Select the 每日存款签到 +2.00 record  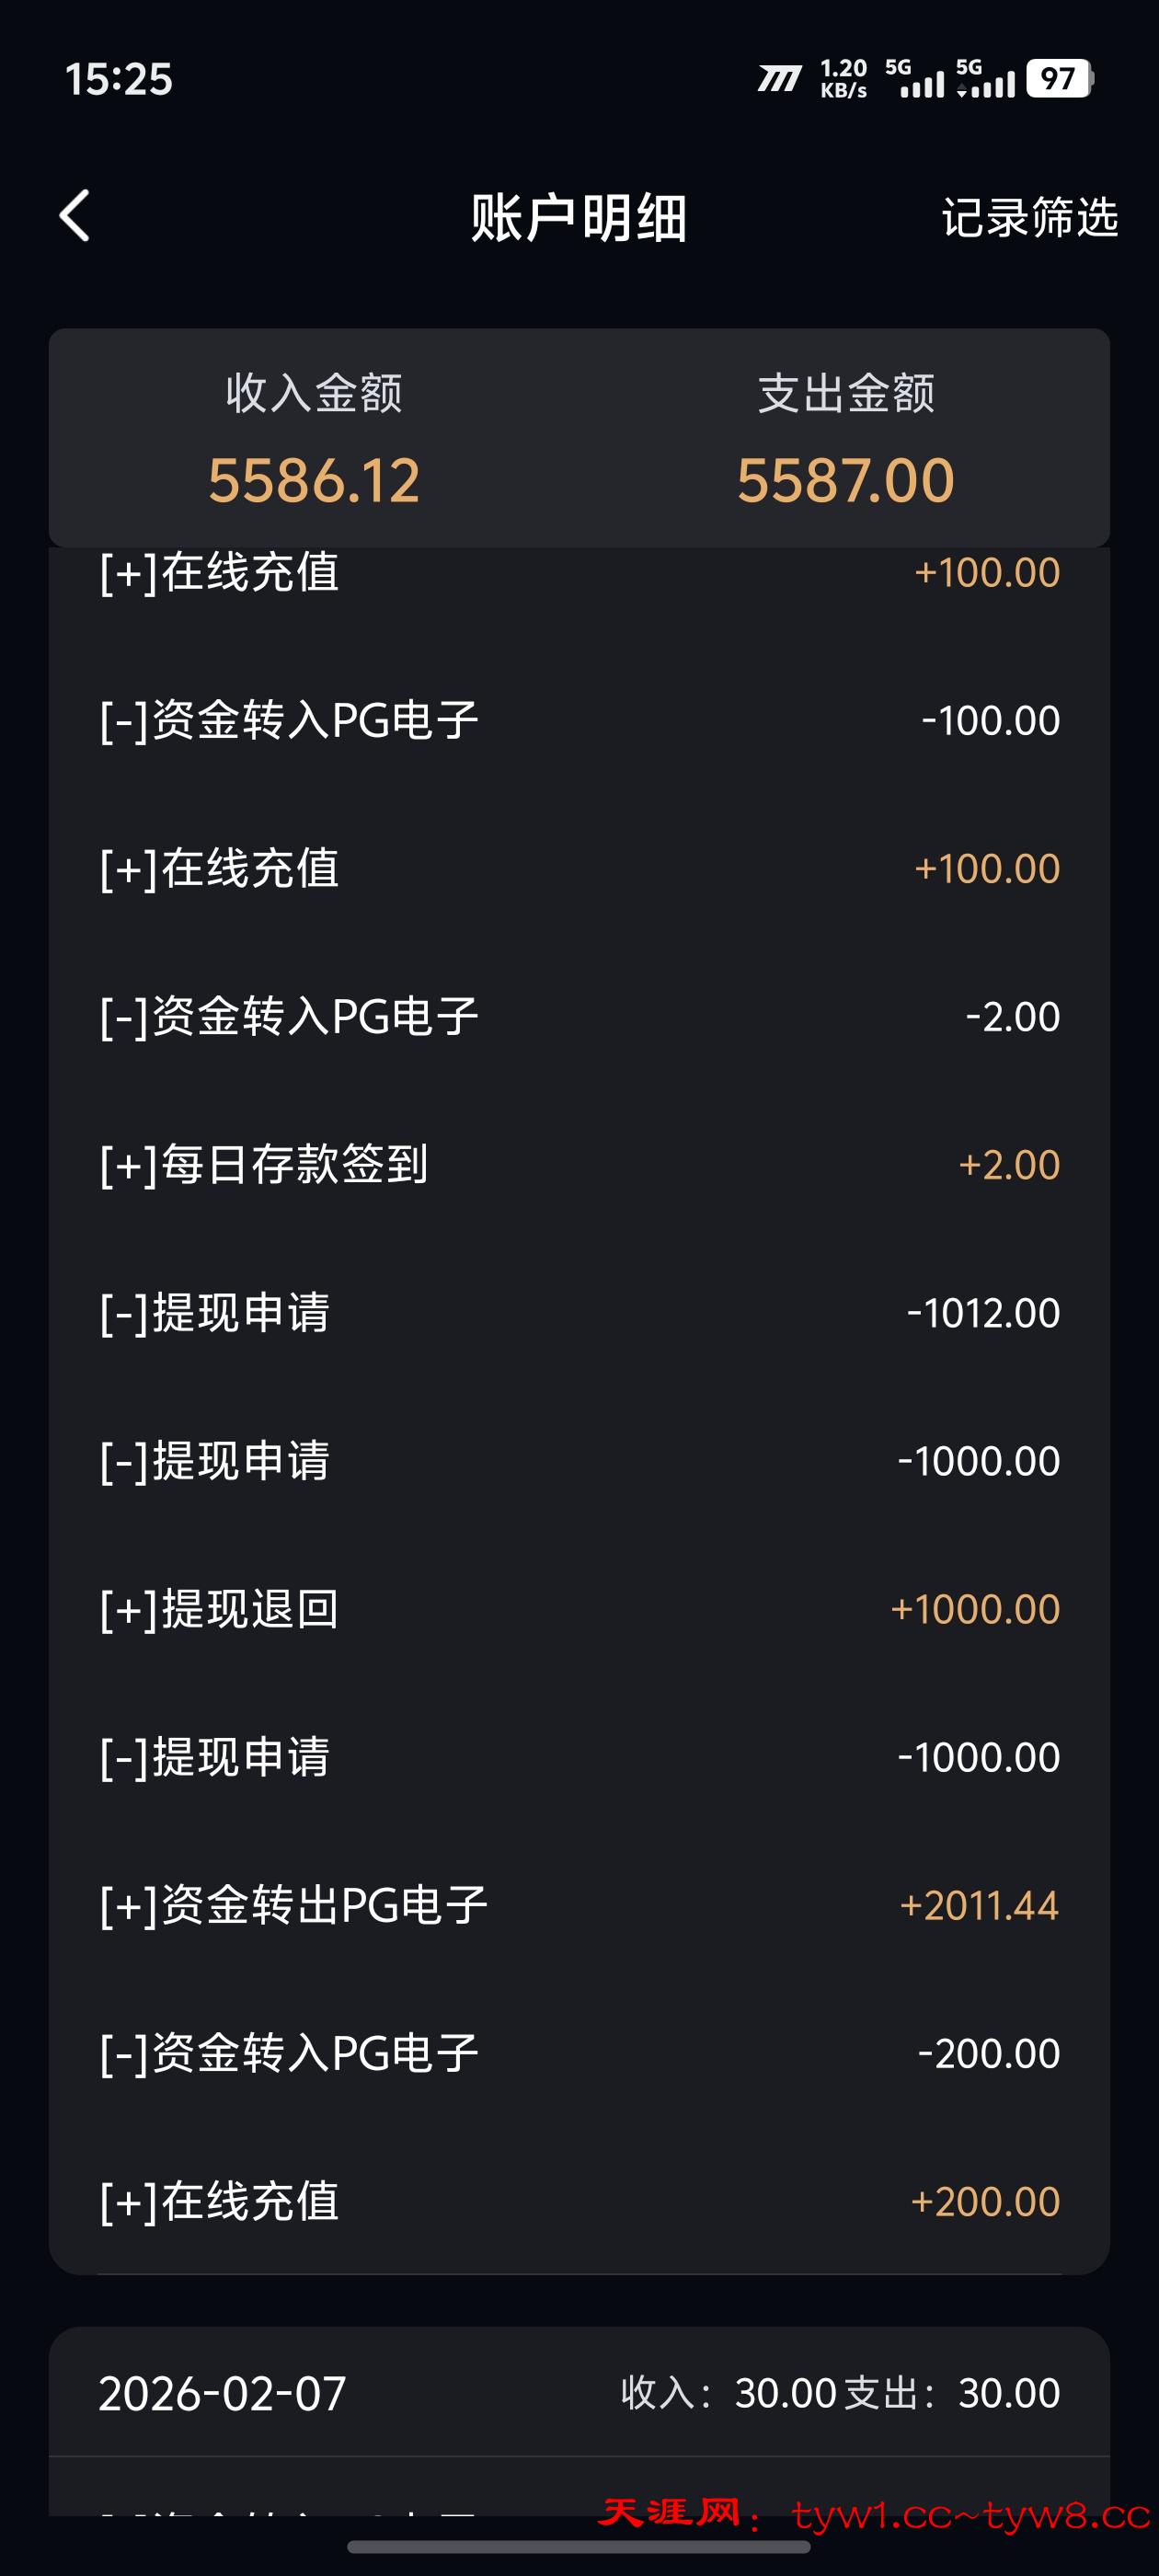tap(579, 1164)
